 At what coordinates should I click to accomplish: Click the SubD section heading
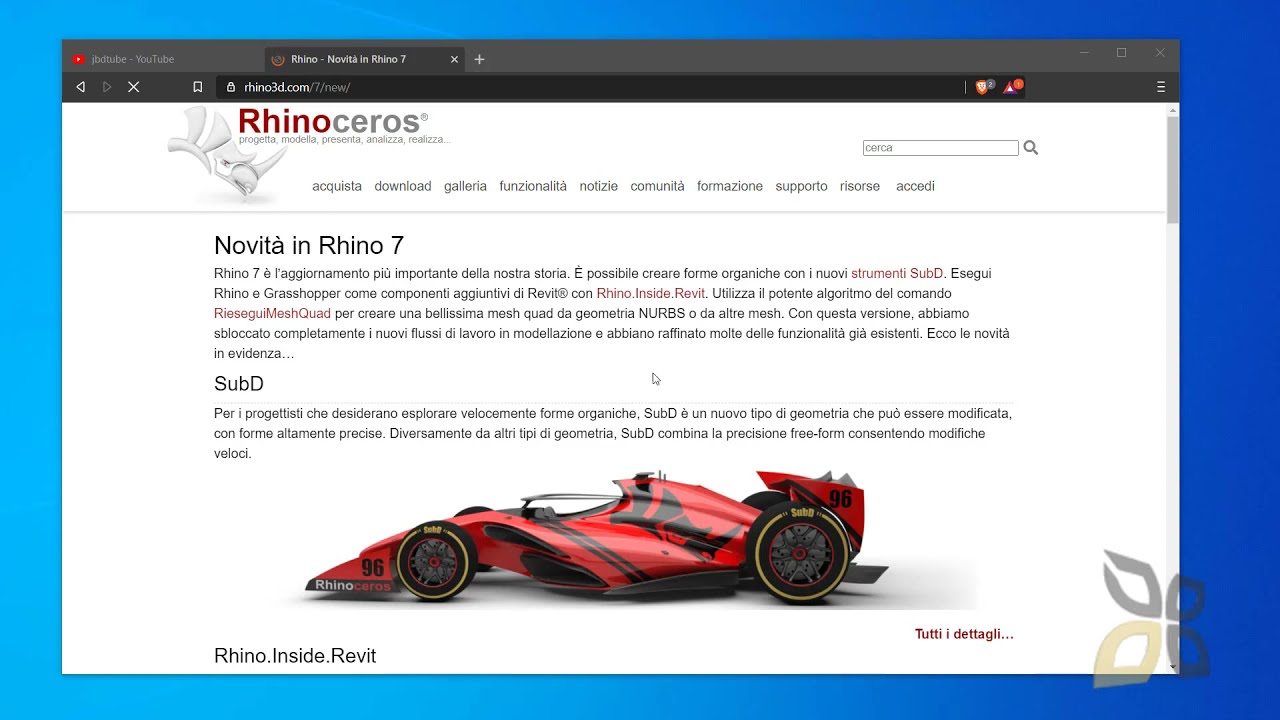click(x=239, y=384)
